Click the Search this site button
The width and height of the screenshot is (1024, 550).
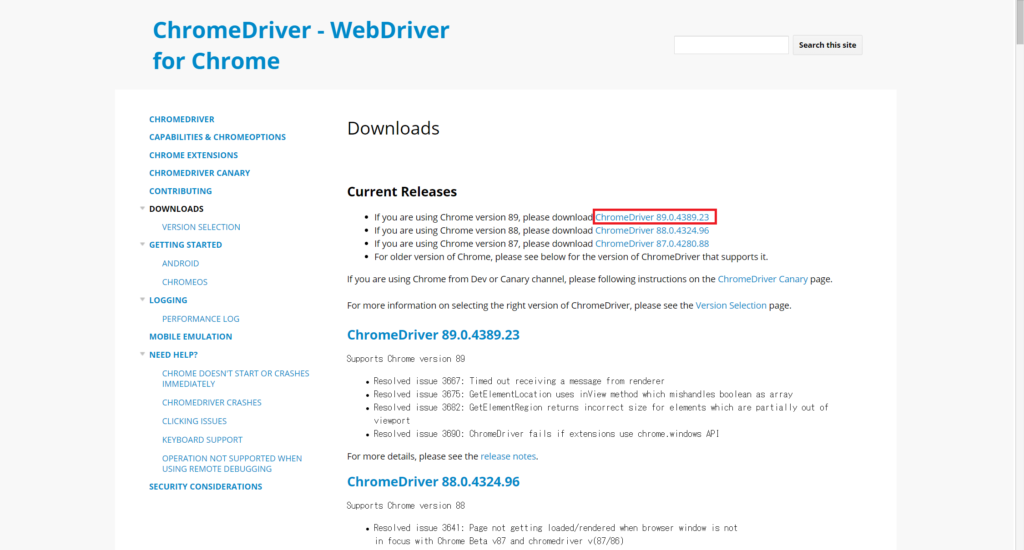click(827, 45)
